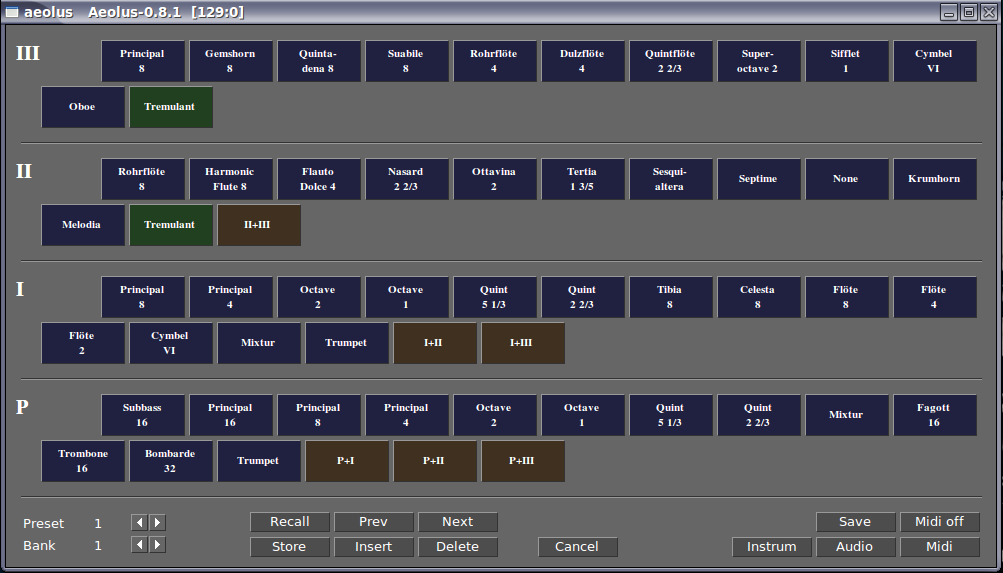Insert a new preset
This screenshot has height=573, width=1003.
pyautogui.click(x=374, y=547)
